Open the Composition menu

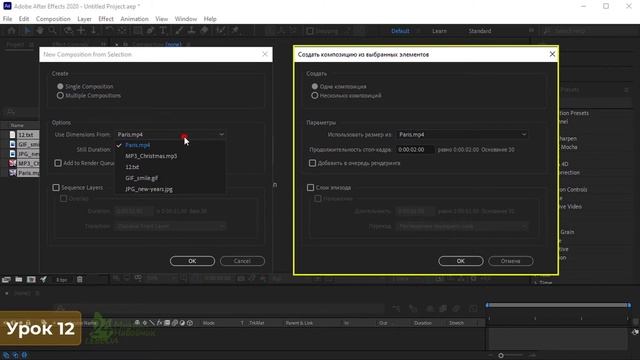pos(53,19)
